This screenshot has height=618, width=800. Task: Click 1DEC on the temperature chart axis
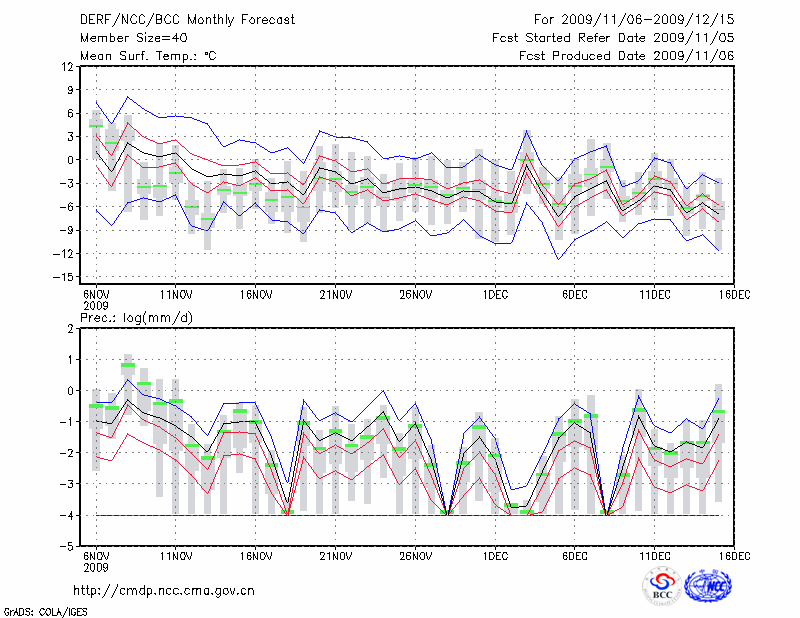click(495, 295)
